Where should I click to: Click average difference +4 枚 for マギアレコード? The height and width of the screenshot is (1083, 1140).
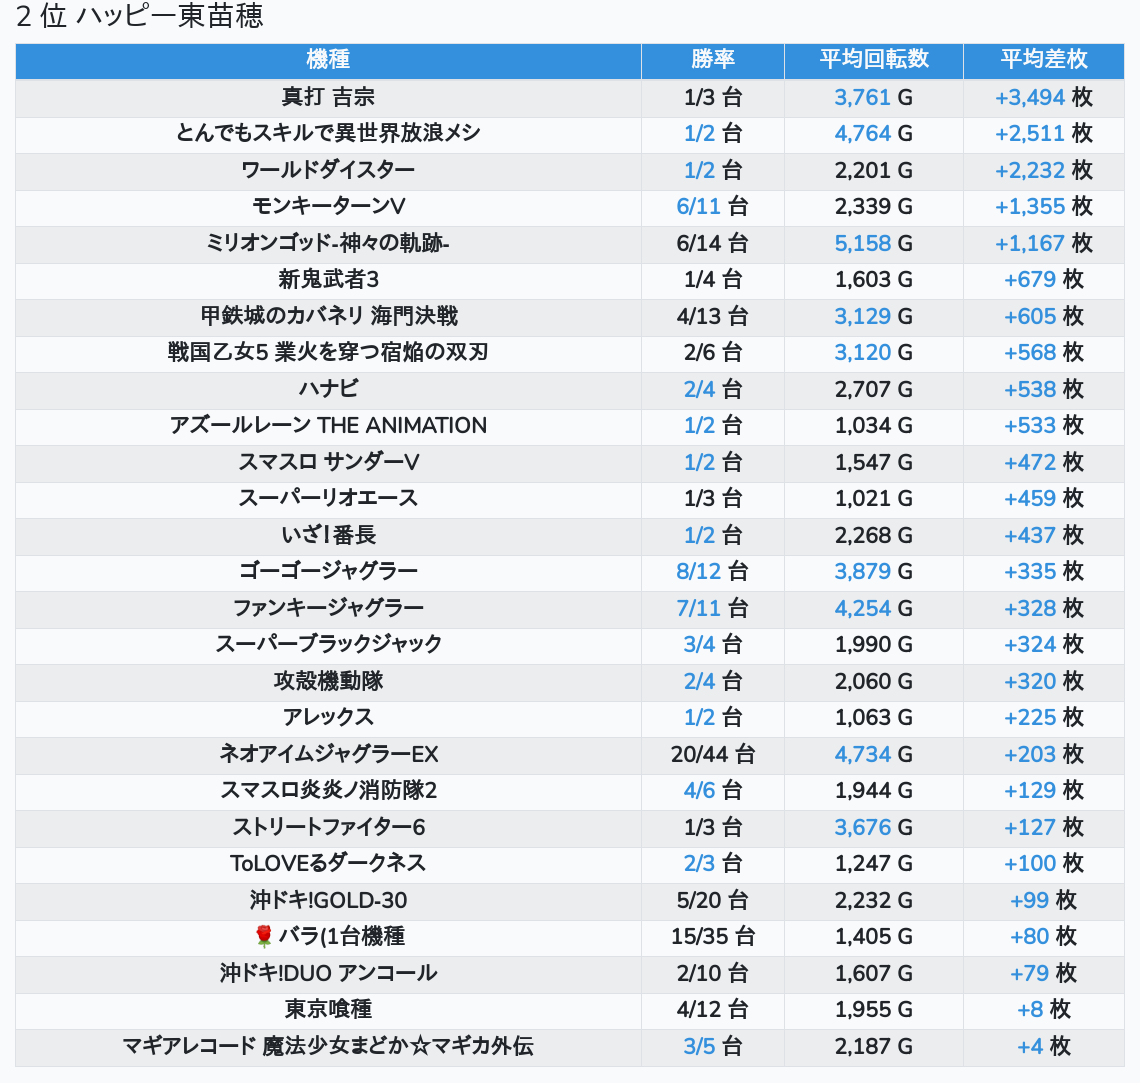point(1043,1046)
